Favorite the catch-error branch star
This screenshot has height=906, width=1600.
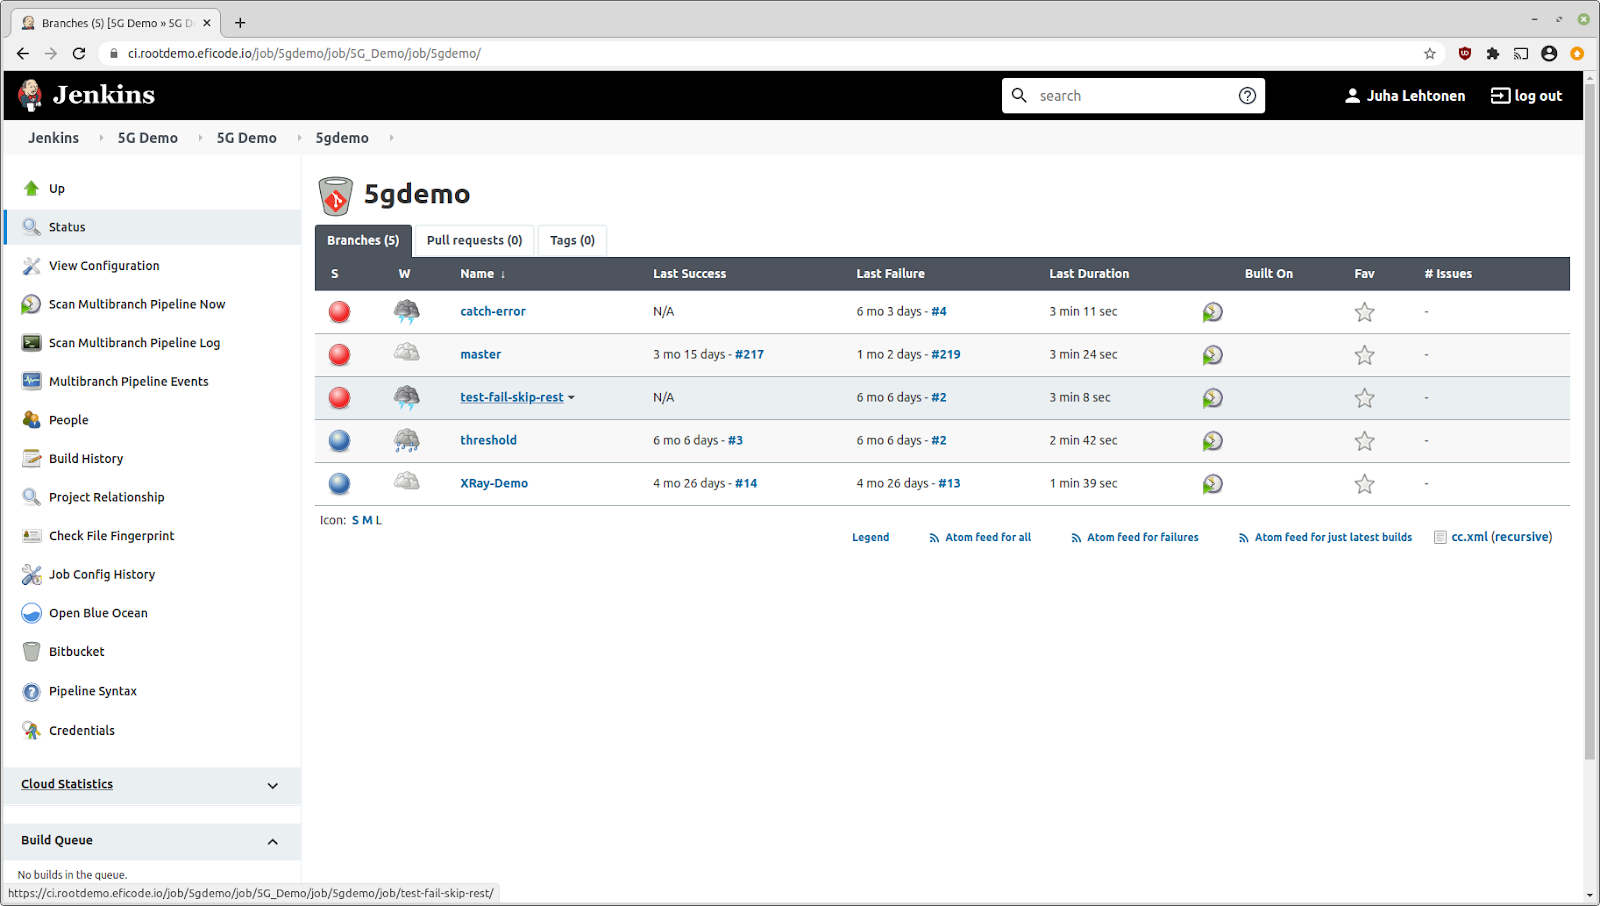click(1364, 312)
